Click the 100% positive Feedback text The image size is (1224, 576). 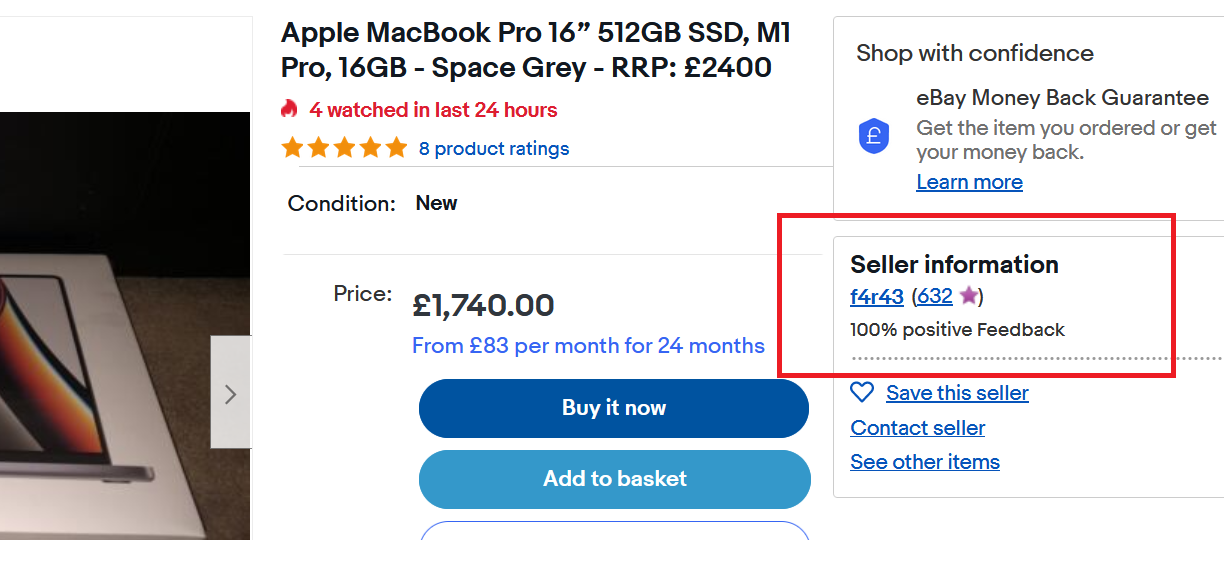coord(957,330)
